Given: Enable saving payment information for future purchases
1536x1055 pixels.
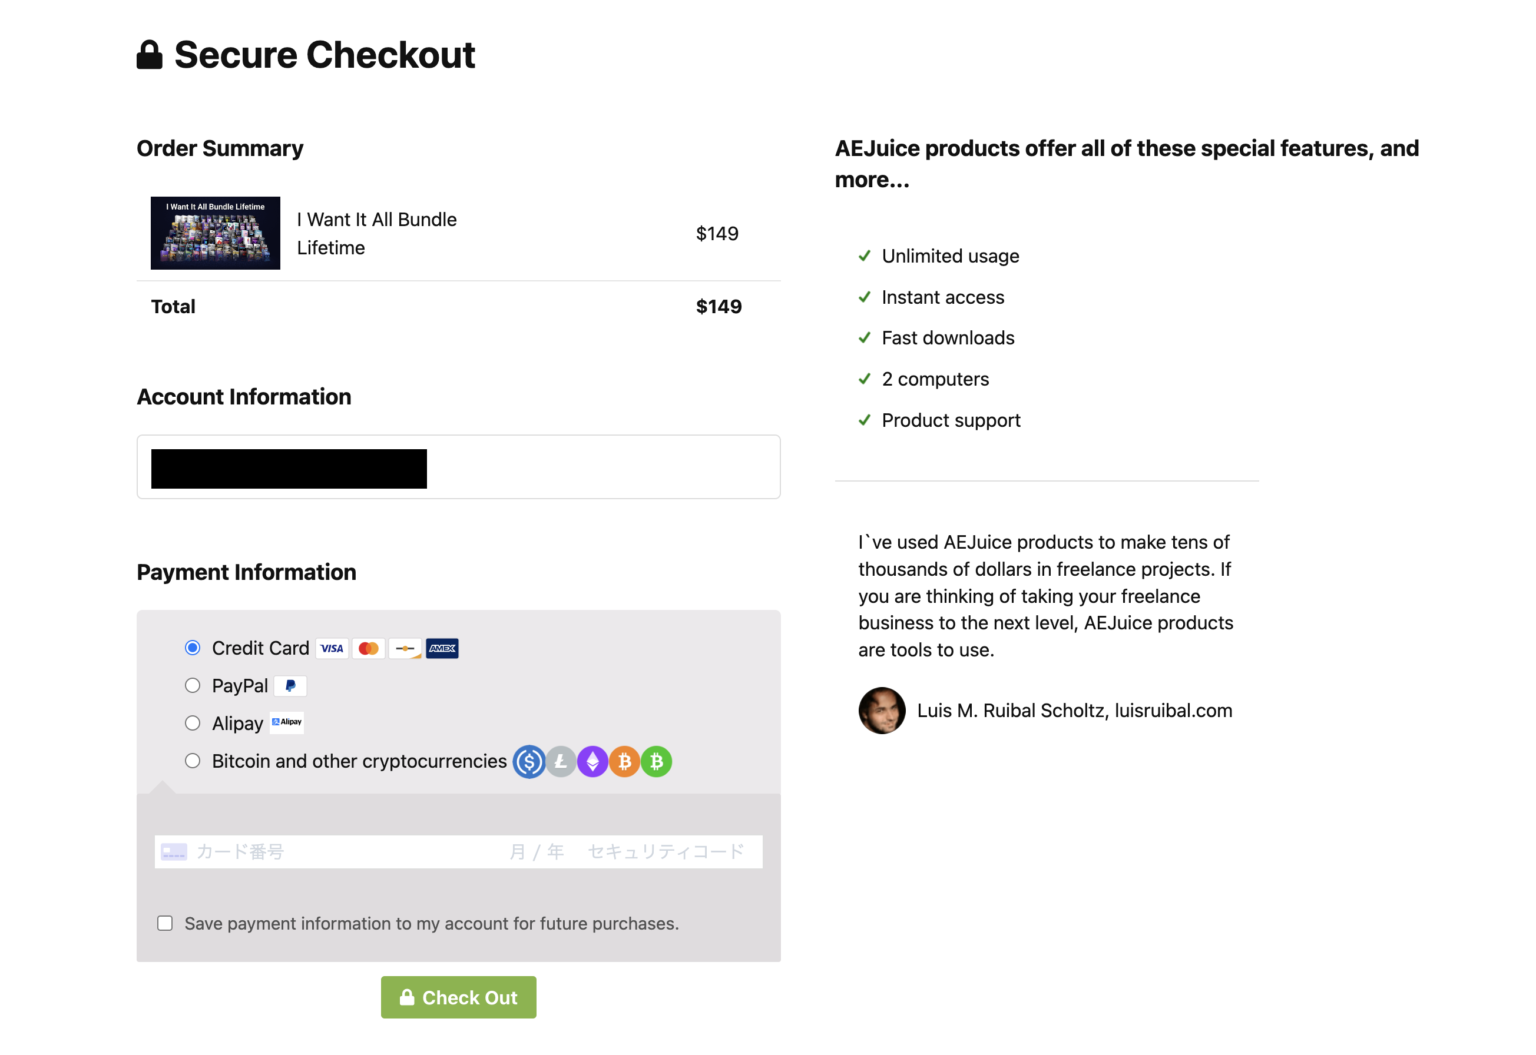Looking at the screenshot, I should tap(165, 923).
